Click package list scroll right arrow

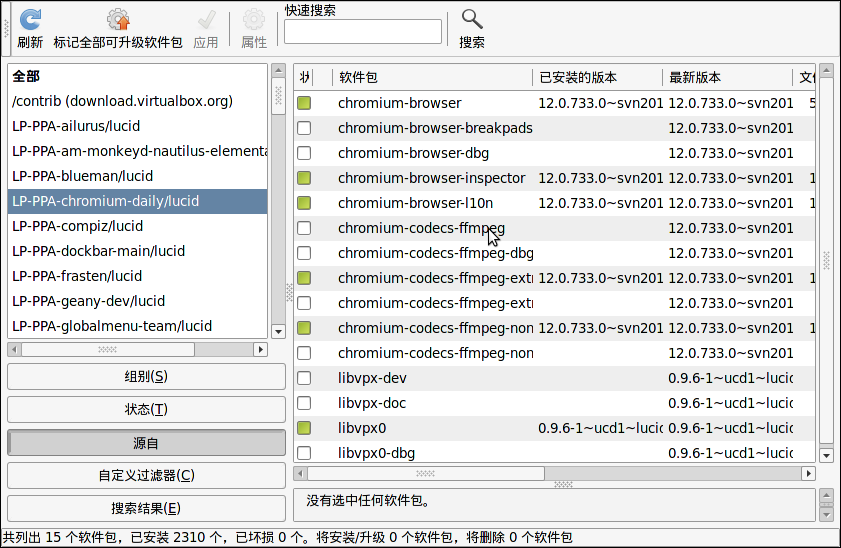(809, 473)
